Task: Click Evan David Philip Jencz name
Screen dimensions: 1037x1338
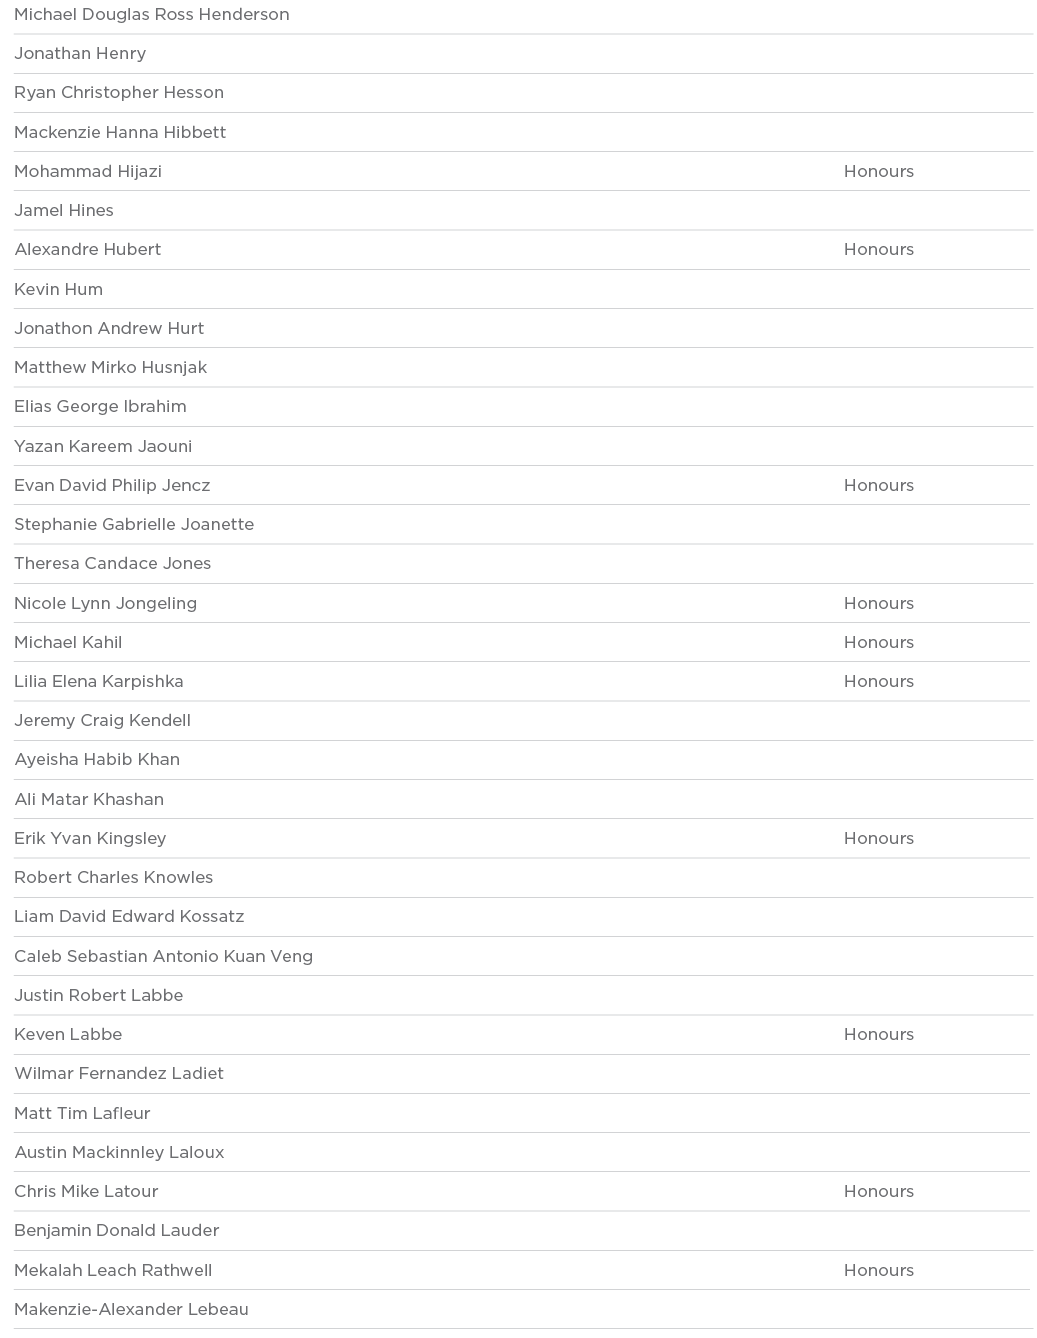Action: [x=112, y=485]
